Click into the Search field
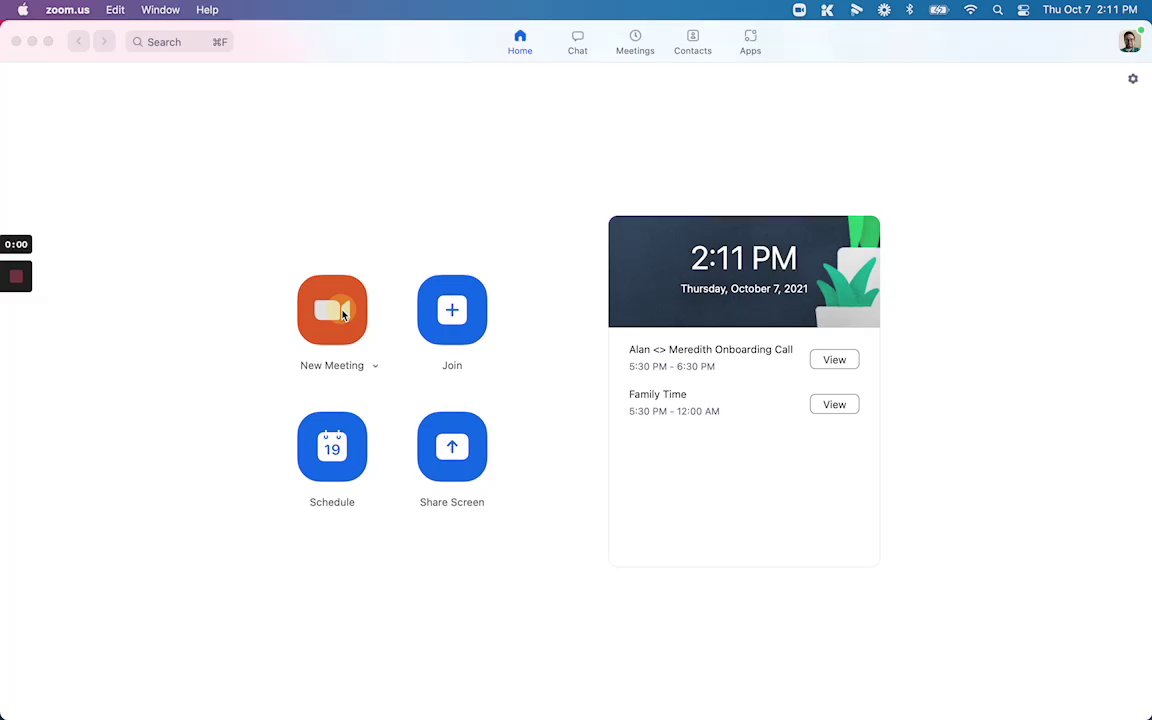 [179, 42]
